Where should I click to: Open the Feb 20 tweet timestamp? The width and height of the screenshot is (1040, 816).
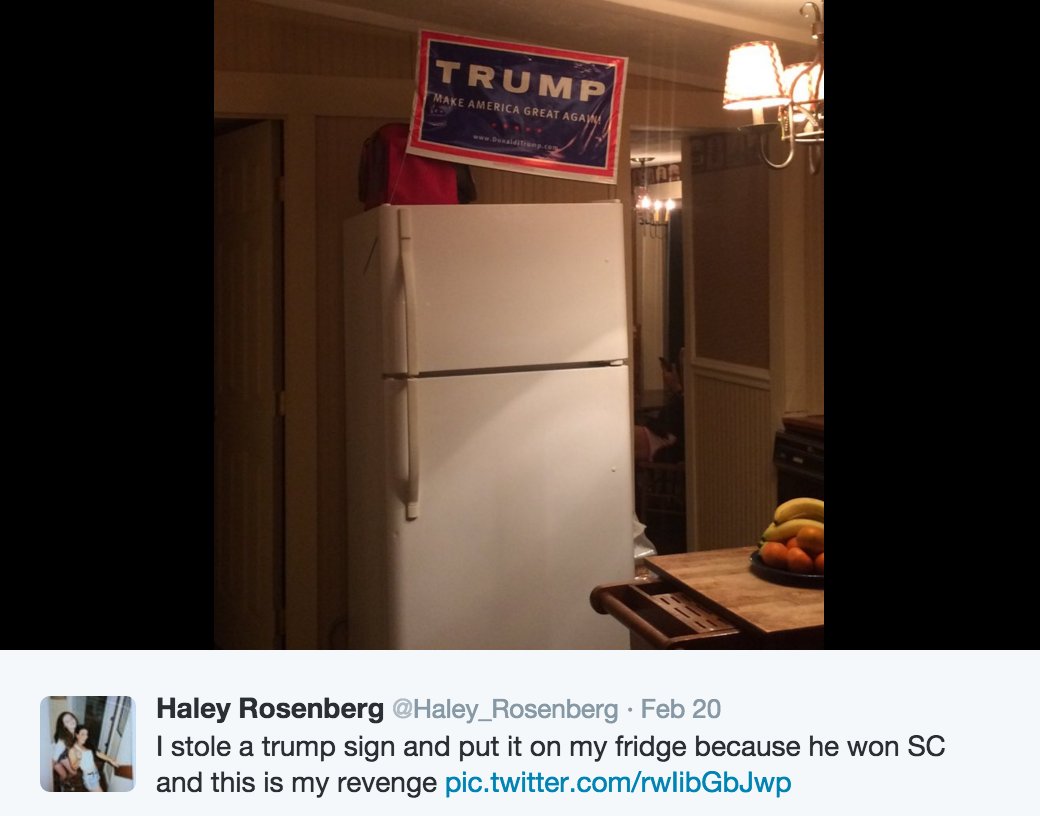[x=681, y=709]
